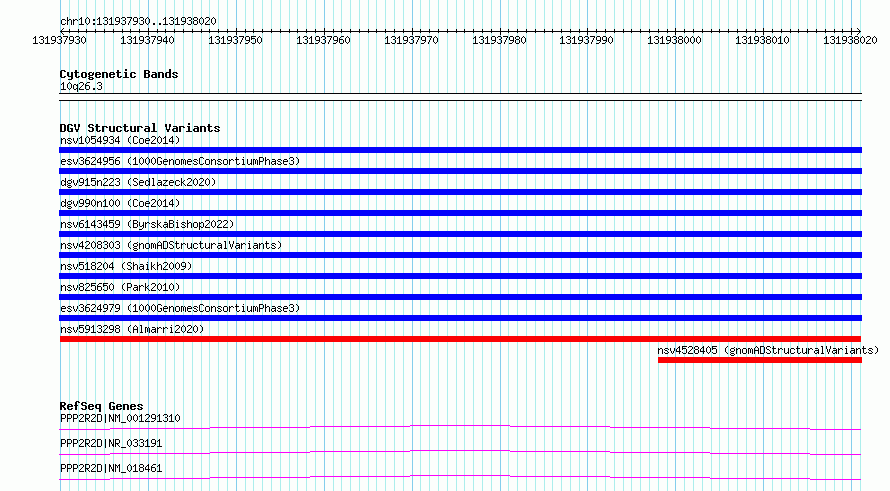Click the Cytogenetic Bands track heading
The image size is (890, 491).
coord(119,74)
